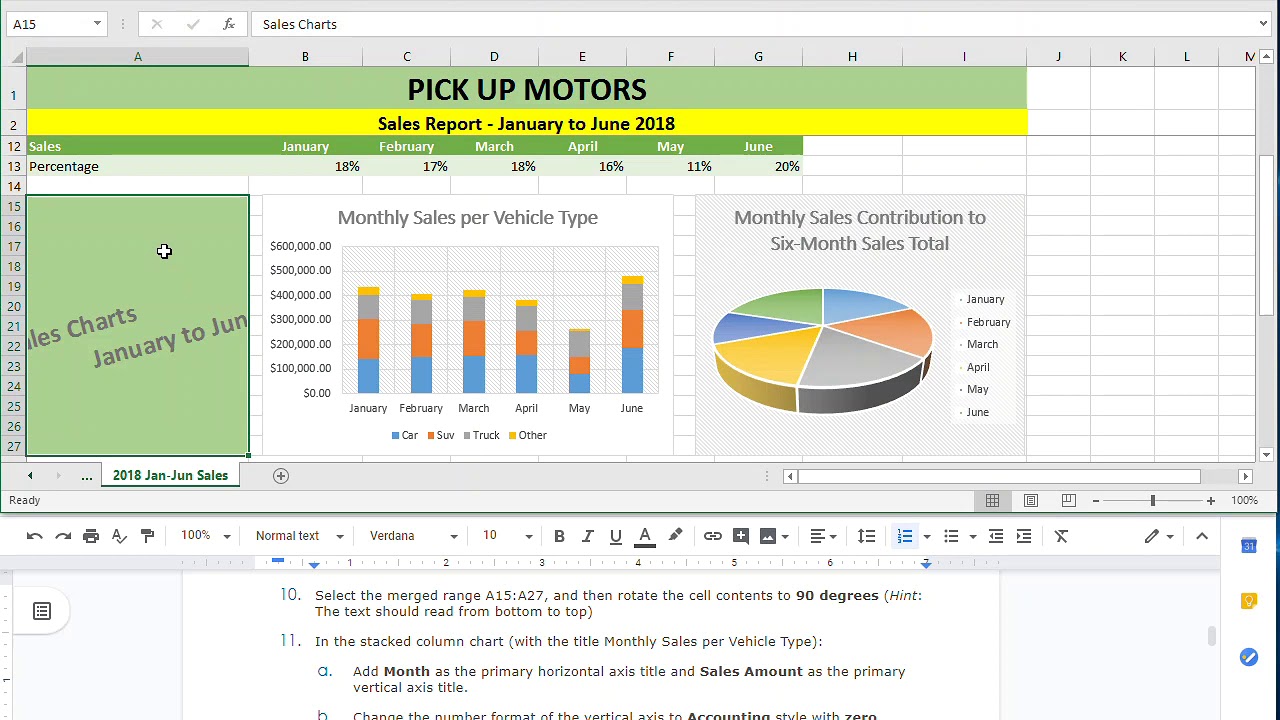Image resolution: width=1280 pixels, height=720 pixels.
Task: Click the sheet tab scroll left arrow
Action: pos(30,476)
